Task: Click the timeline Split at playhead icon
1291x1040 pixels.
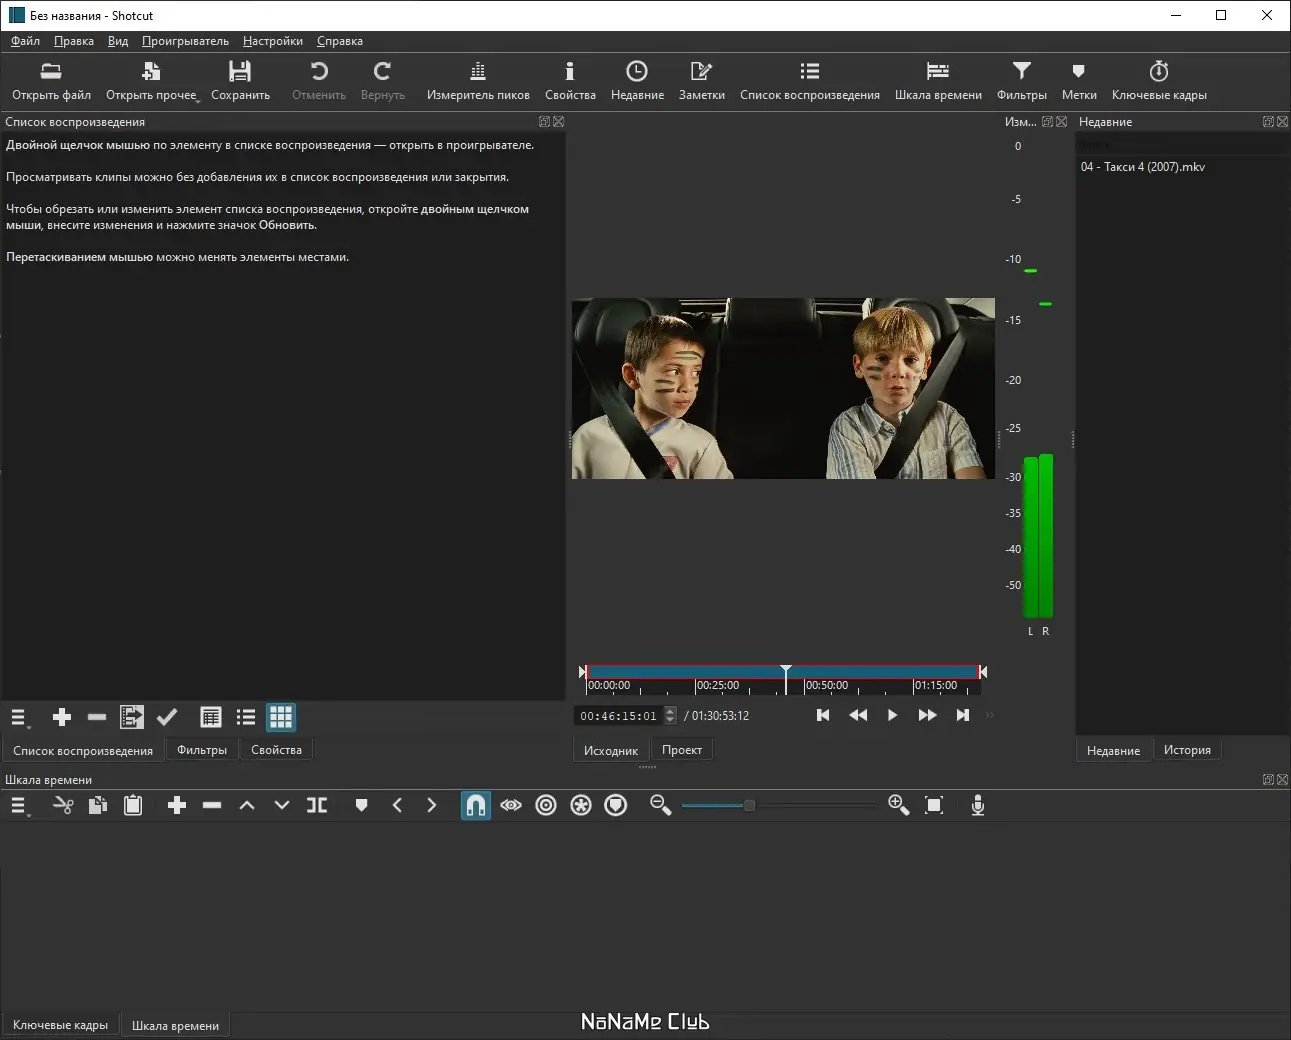Action: click(317, 805)
